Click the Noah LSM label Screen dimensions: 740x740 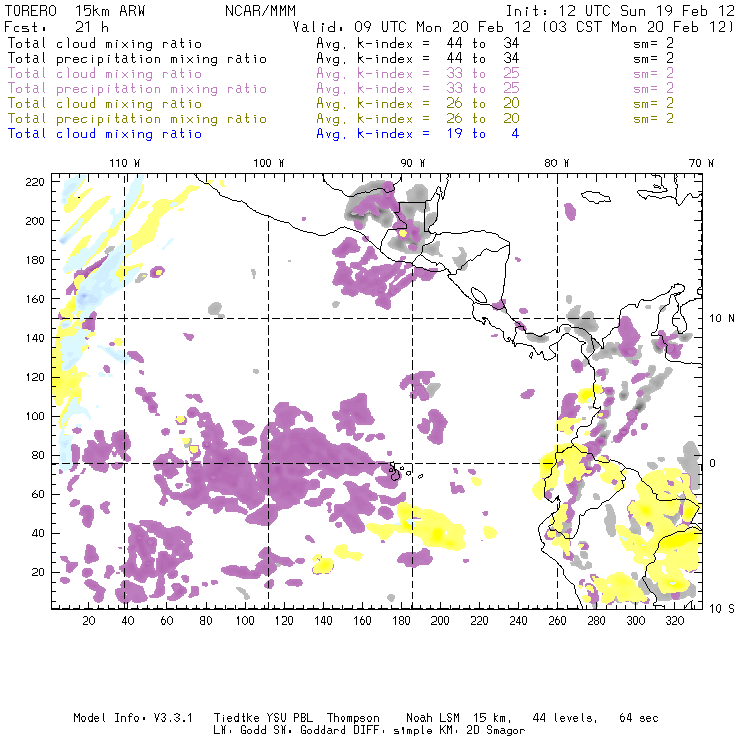pos(435,718)
